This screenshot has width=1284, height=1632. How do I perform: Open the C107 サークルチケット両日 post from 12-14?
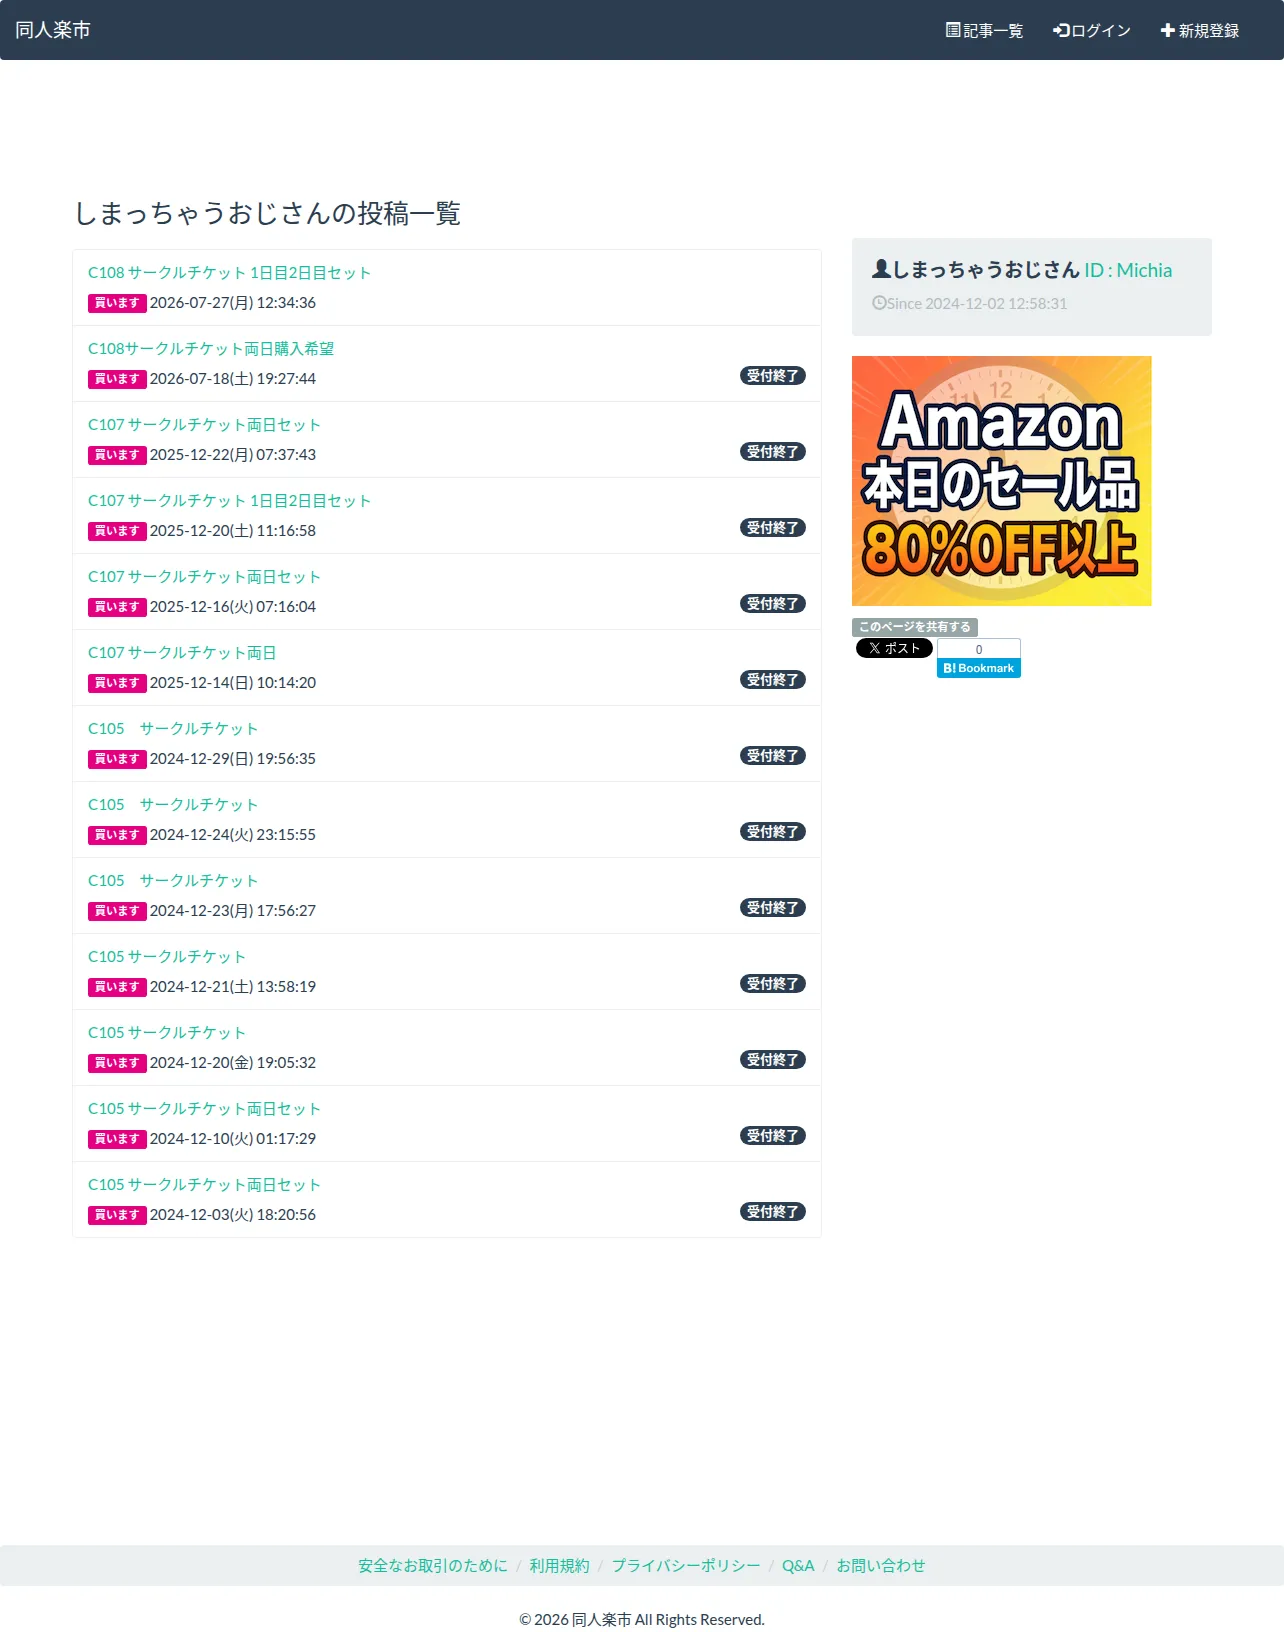pos(182,652)
